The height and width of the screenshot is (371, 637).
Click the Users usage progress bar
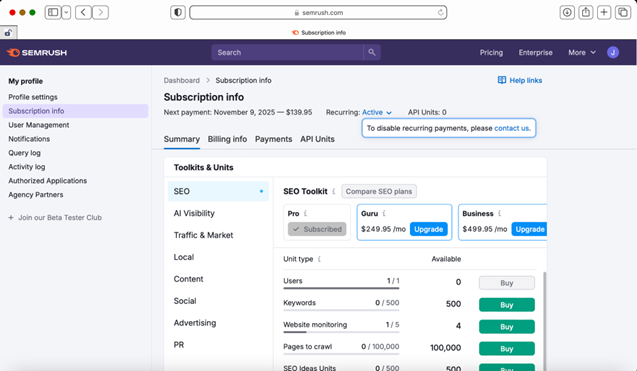[x=341, y=288]
